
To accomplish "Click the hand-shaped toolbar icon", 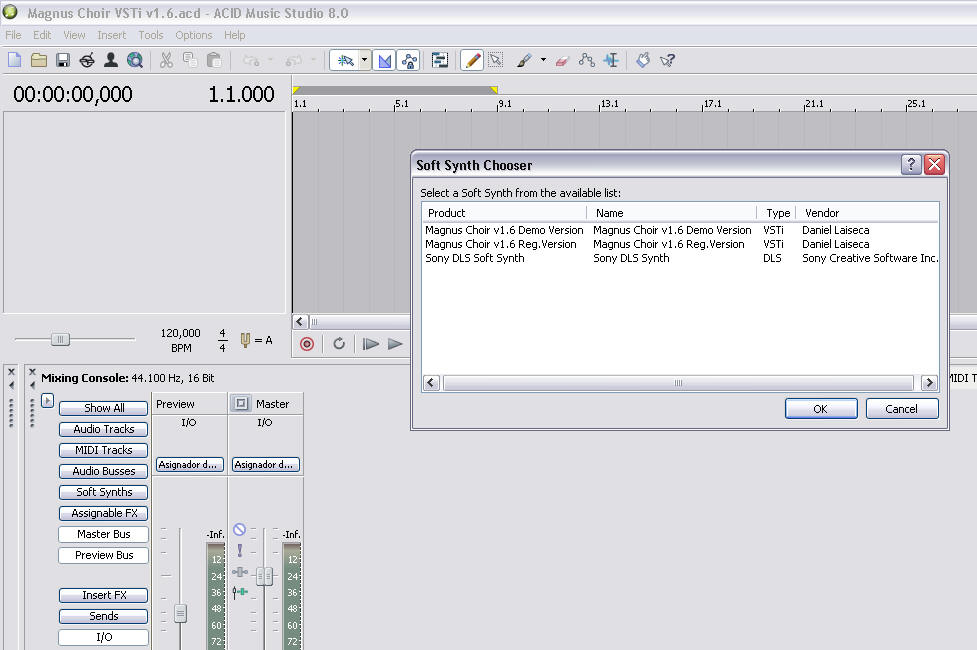I will click(643, 60).
